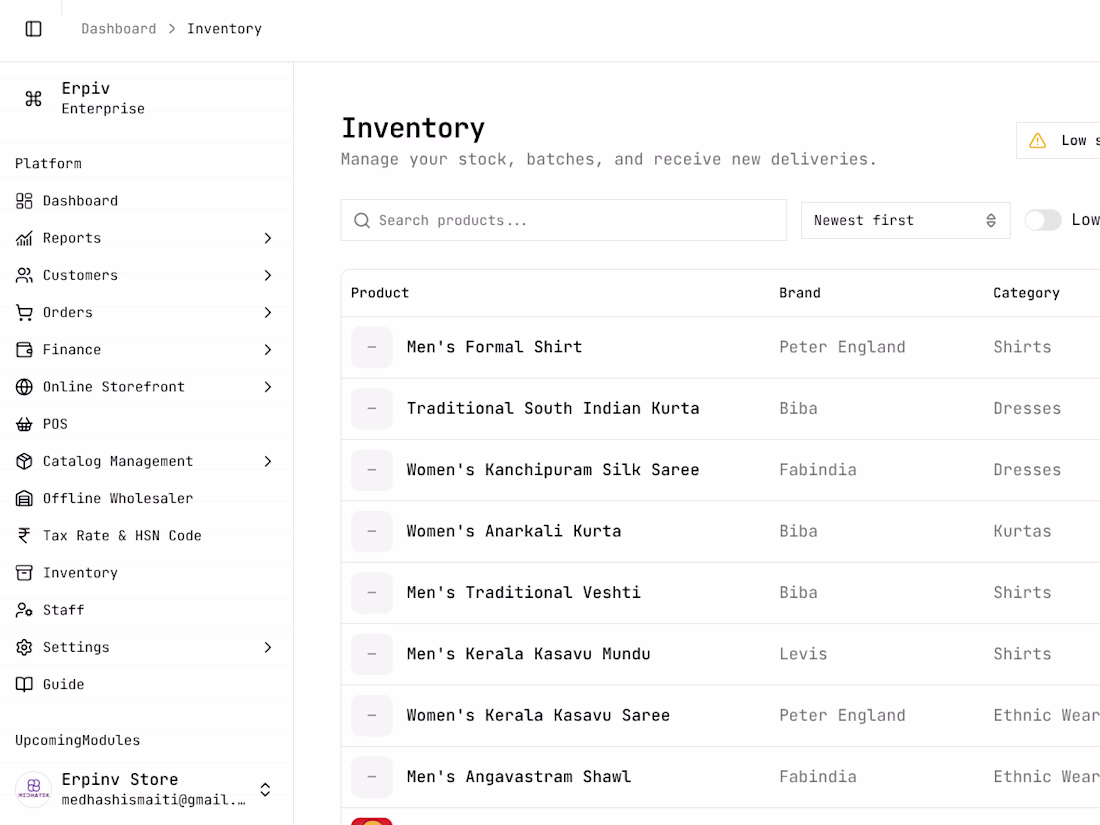This screenshot has height=825, width=1100.
Task: Toggle the Low stock filter switch
Action: pyautogui.click(x=1042, y=220)
